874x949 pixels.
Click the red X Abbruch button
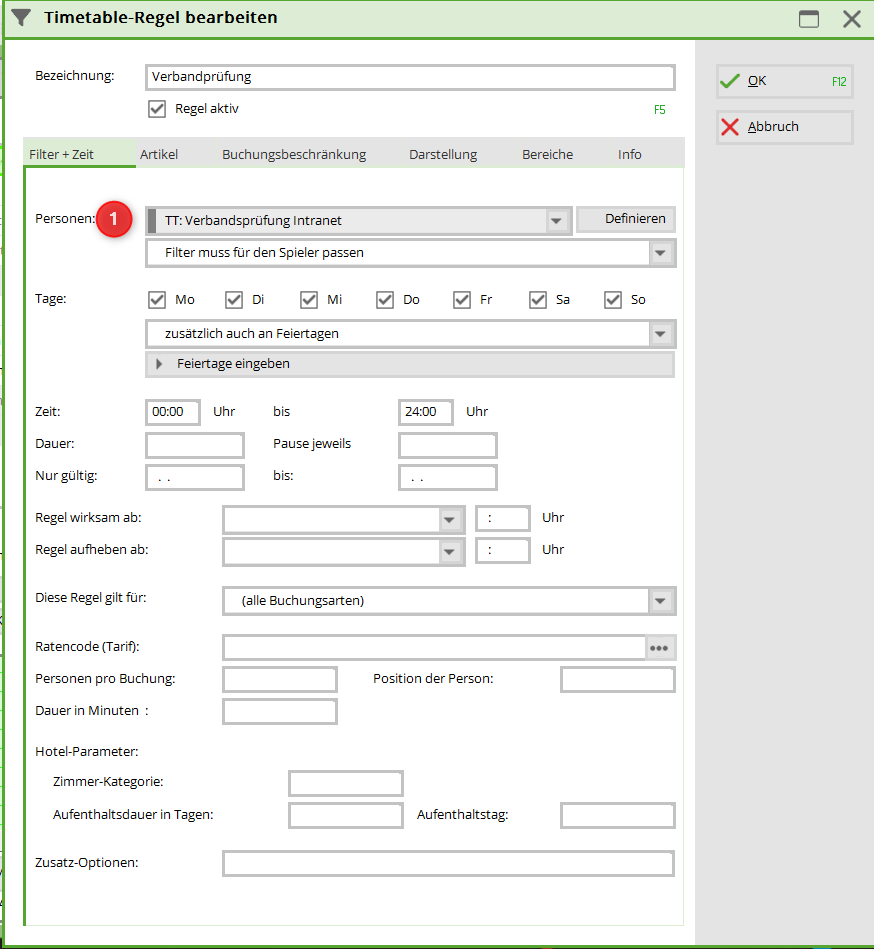(784, 127)
